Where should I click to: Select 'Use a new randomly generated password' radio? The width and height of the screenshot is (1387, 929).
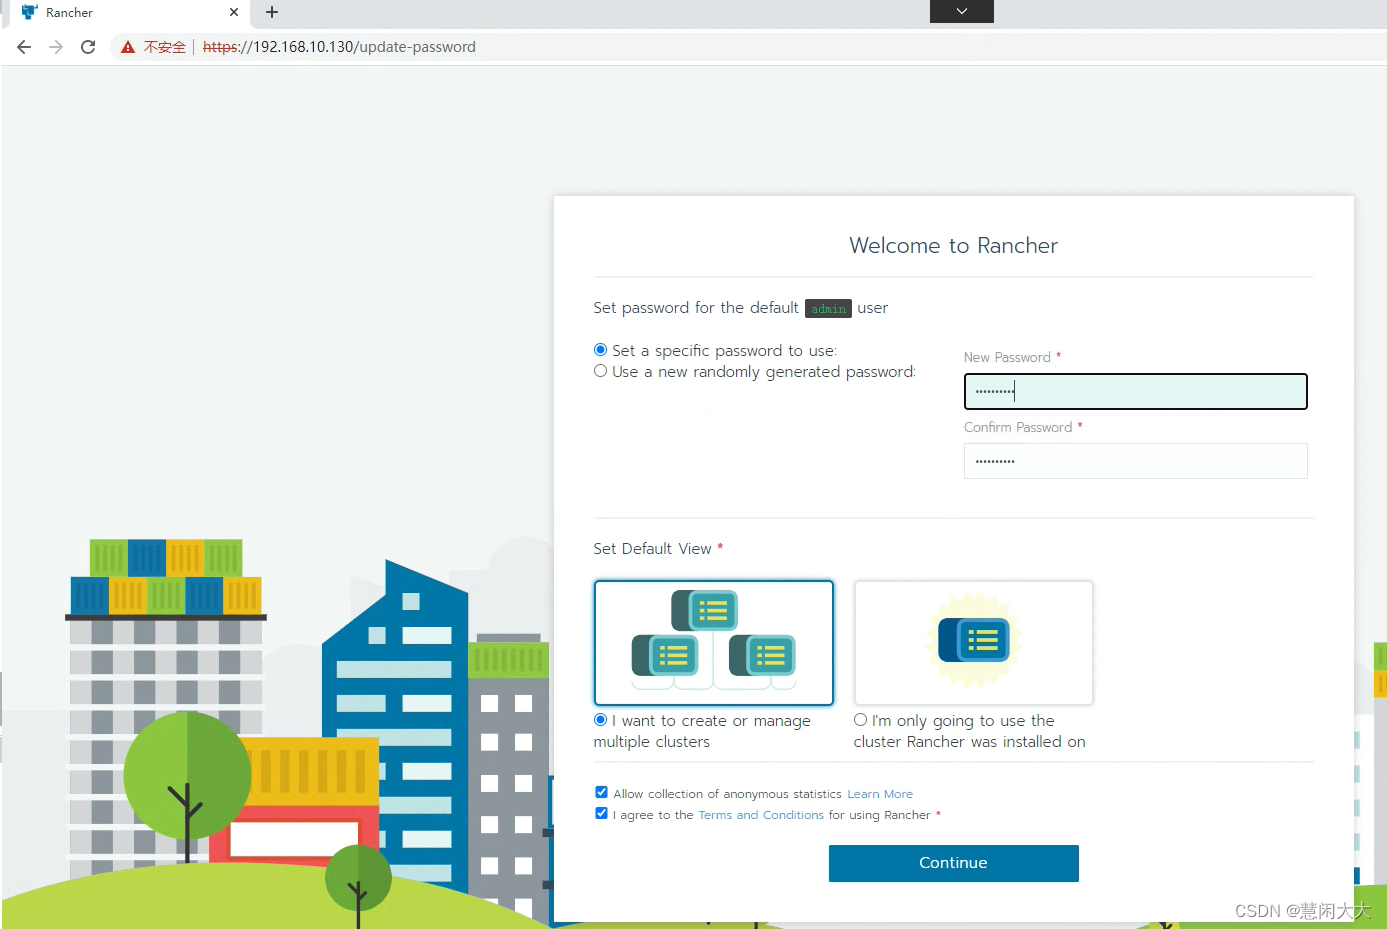point(600,371)
